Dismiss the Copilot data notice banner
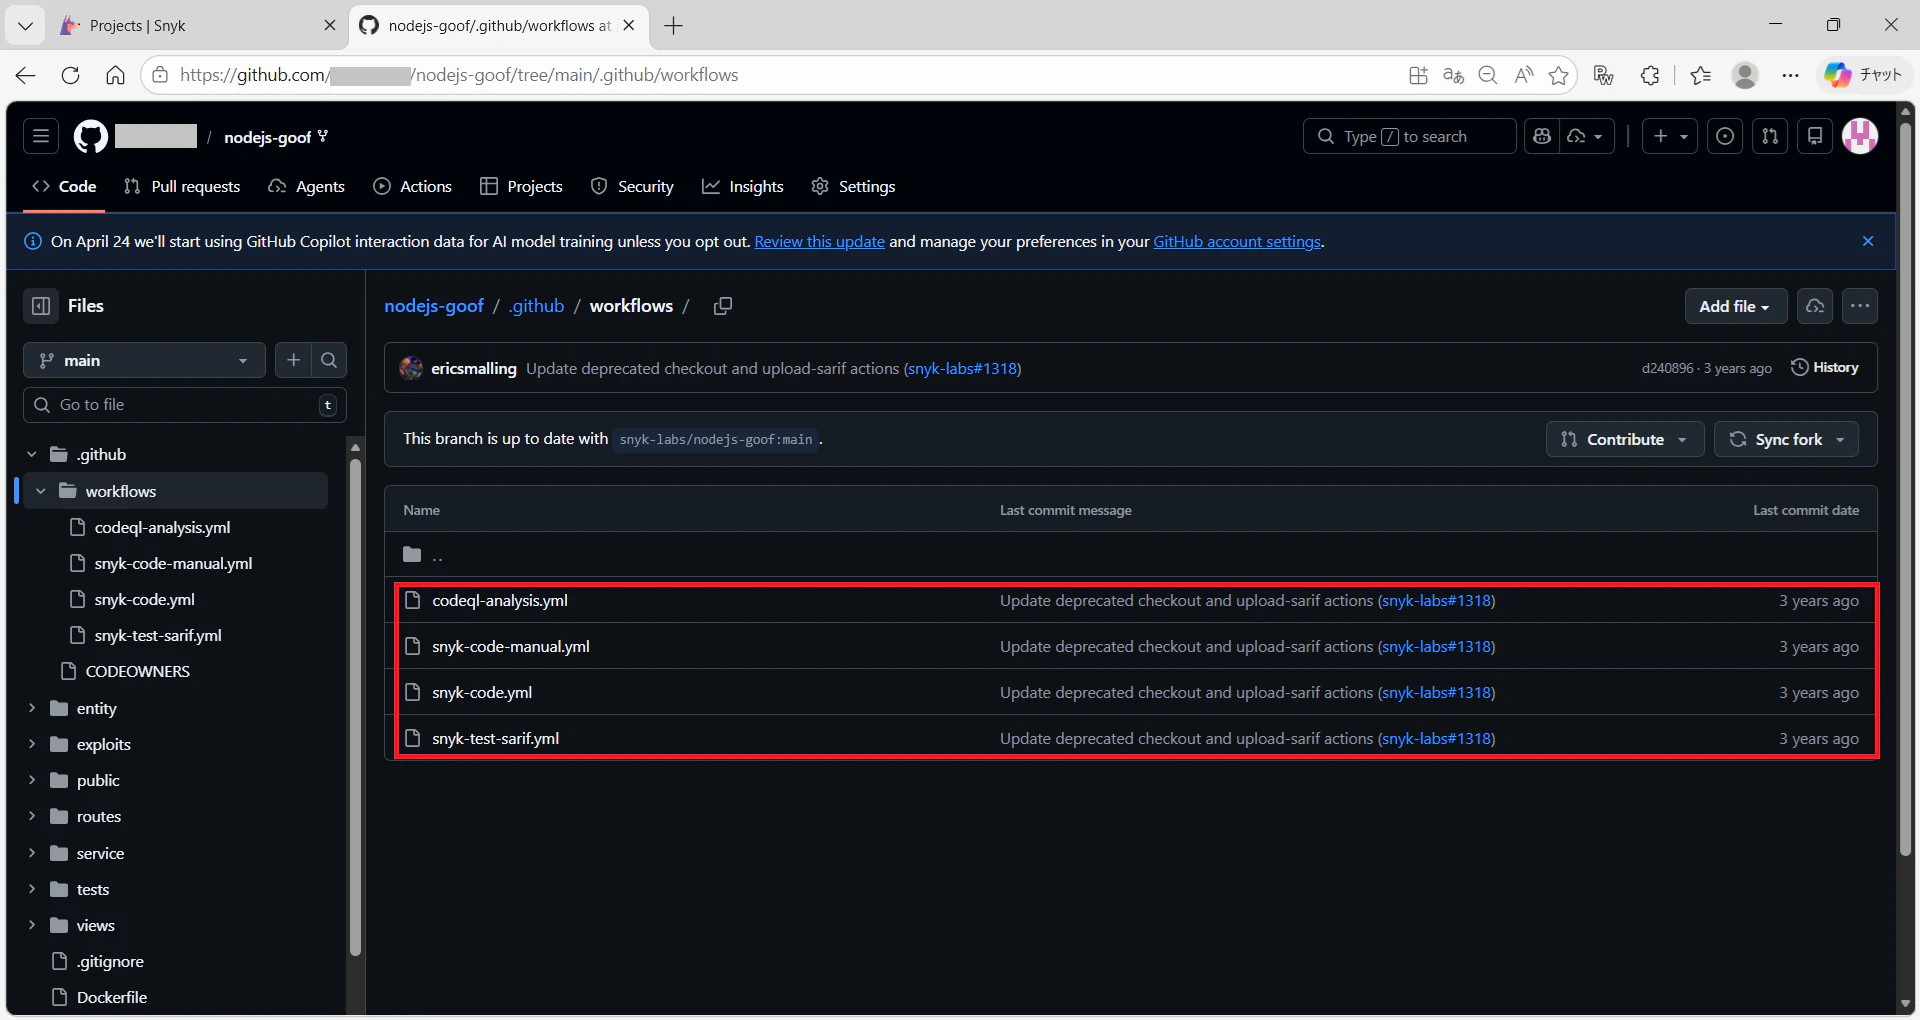 click(1868, 241)
